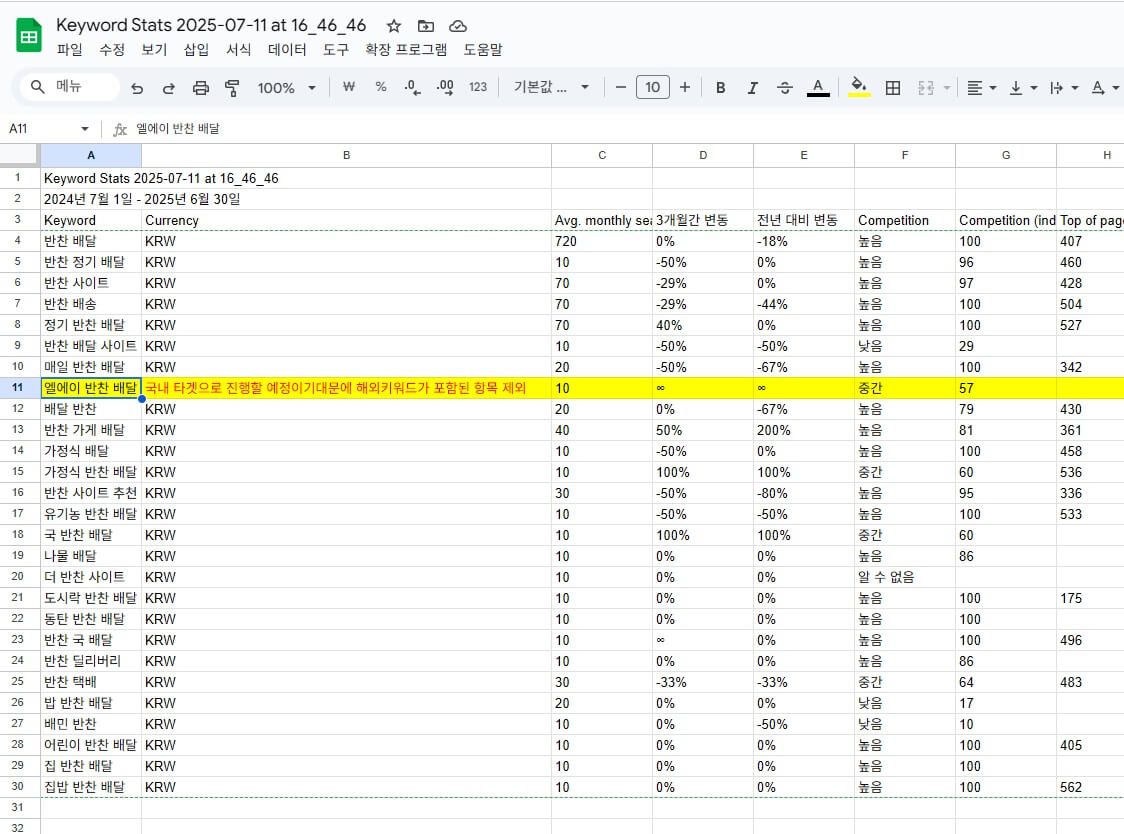Open the 확장 프로그램 menu
Screen dimensions: 1124x834
click(406, 49)
